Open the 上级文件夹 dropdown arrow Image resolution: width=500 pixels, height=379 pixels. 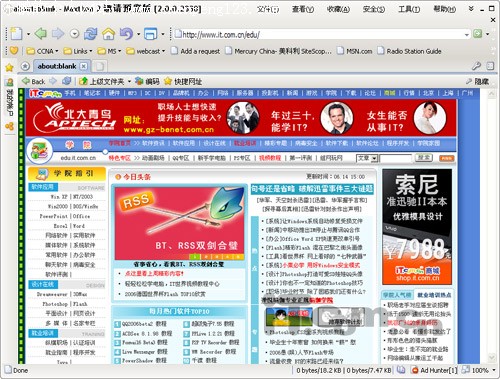[129, 82]
